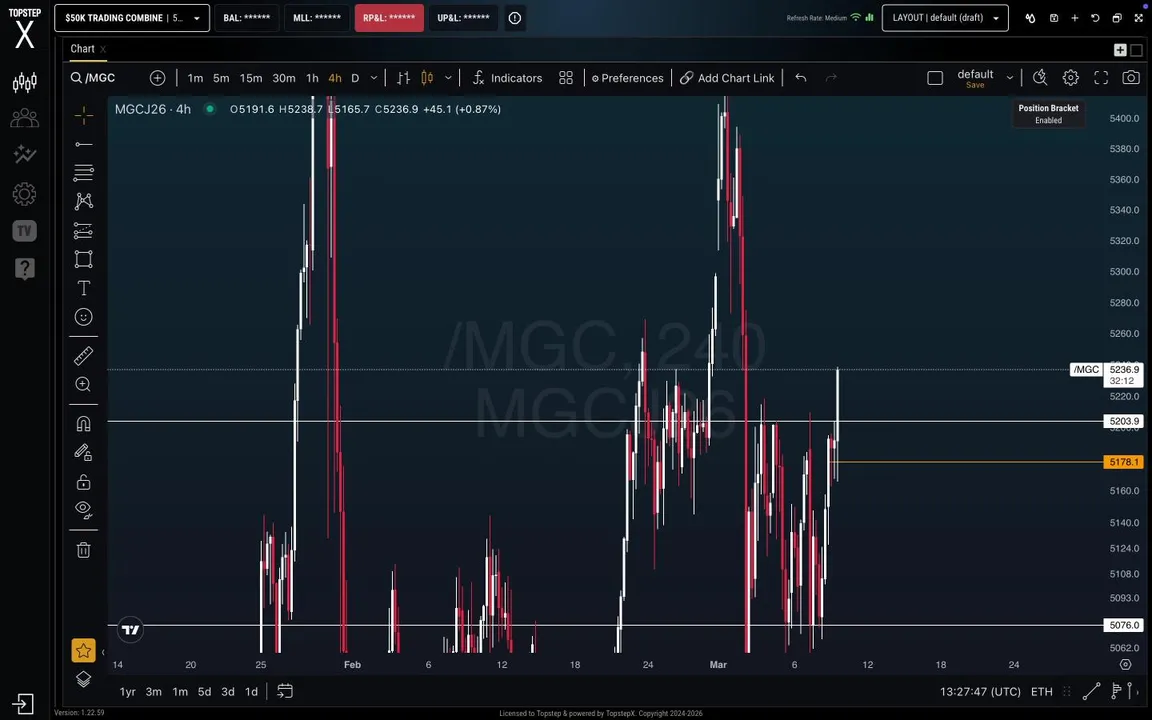The height and width of the screenshot is (720, 1152).
Task: Expand the chart style dropdown chevron
Action: coord(448,78)
